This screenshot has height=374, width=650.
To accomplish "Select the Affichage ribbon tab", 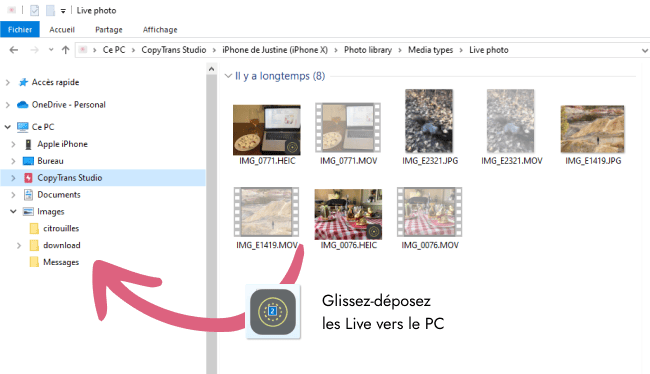I will (x=160, y=29).
